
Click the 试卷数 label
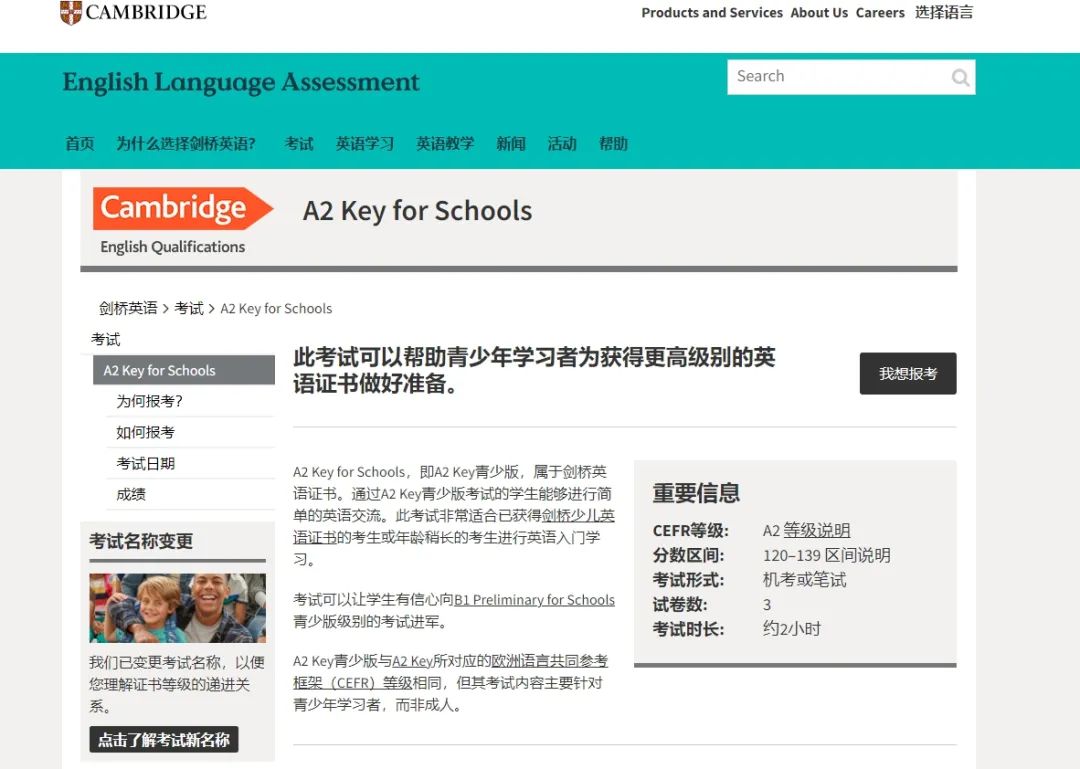(x=680, y=604)
